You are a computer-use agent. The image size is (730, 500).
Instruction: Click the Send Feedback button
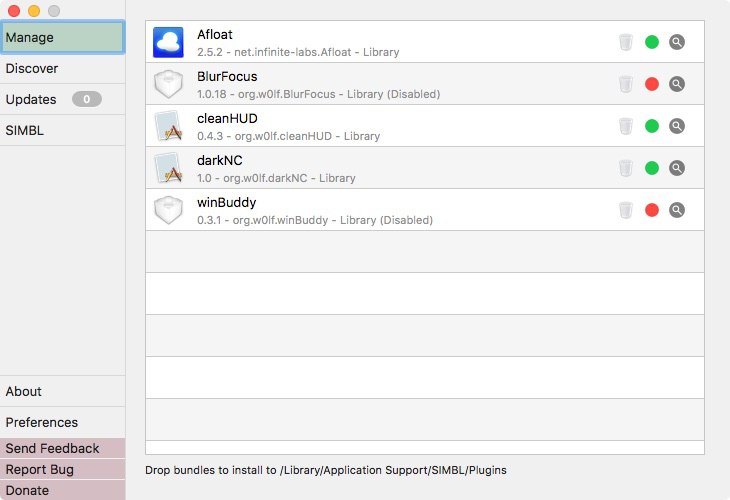pos(62,448)
